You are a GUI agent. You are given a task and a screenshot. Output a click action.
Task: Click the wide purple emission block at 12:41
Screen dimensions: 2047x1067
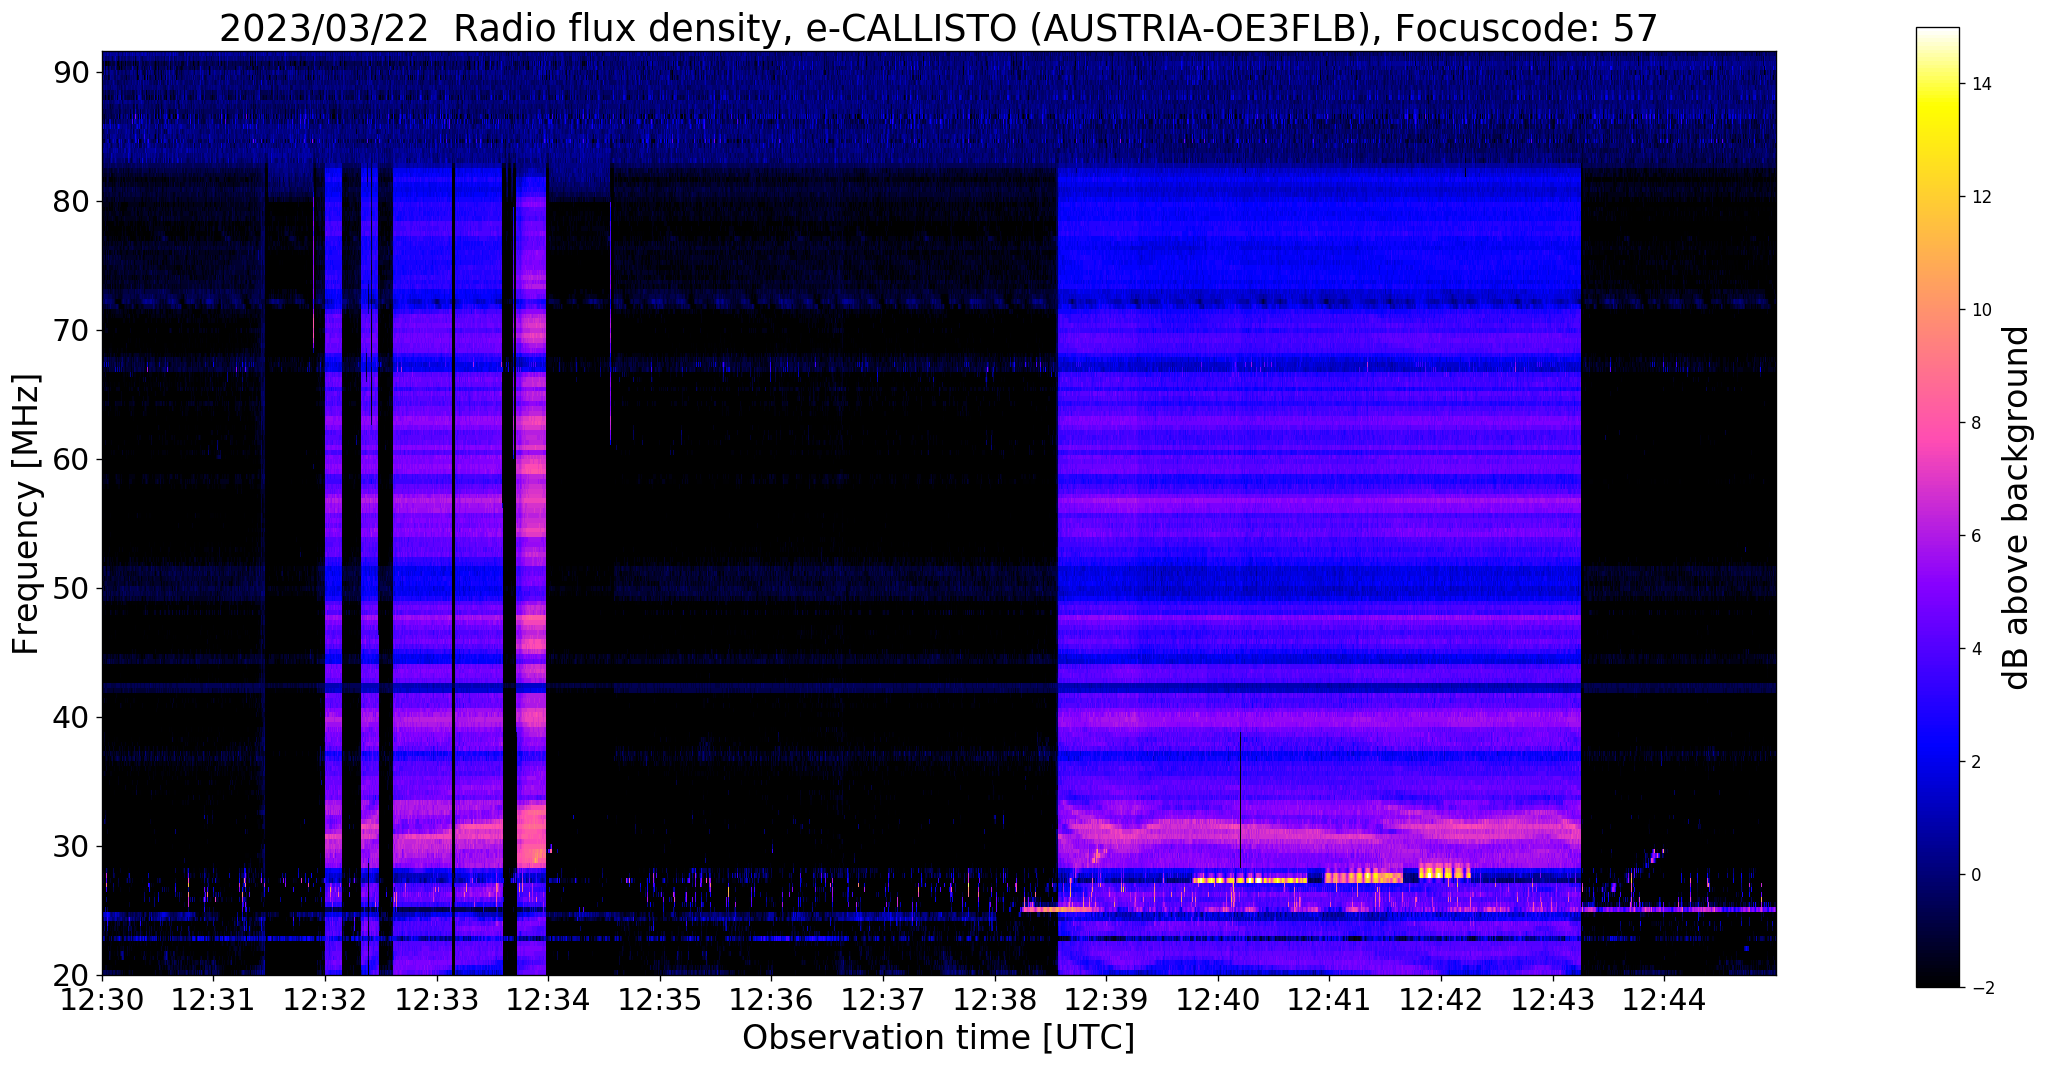coord(1319,570)
